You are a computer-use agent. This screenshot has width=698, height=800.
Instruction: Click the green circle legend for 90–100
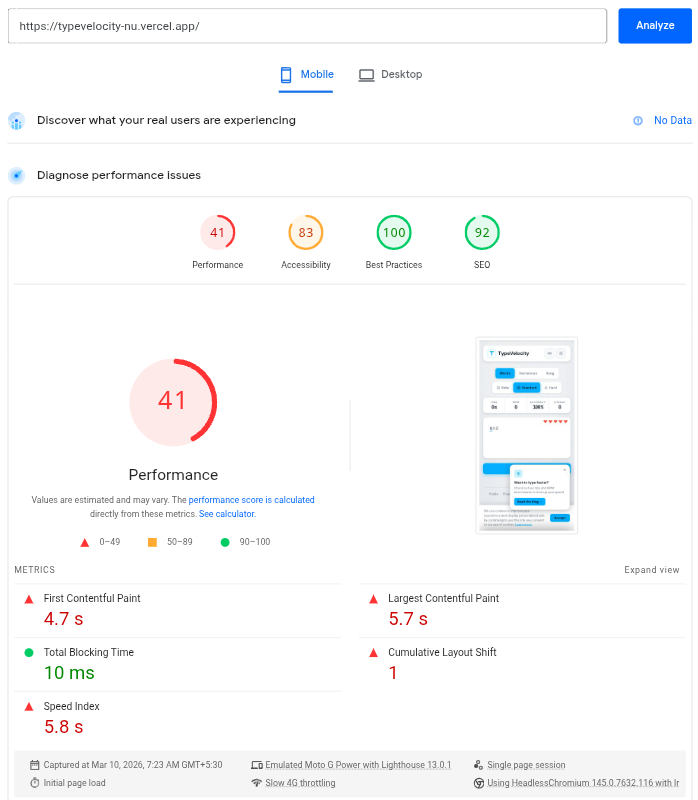(225, 542)
